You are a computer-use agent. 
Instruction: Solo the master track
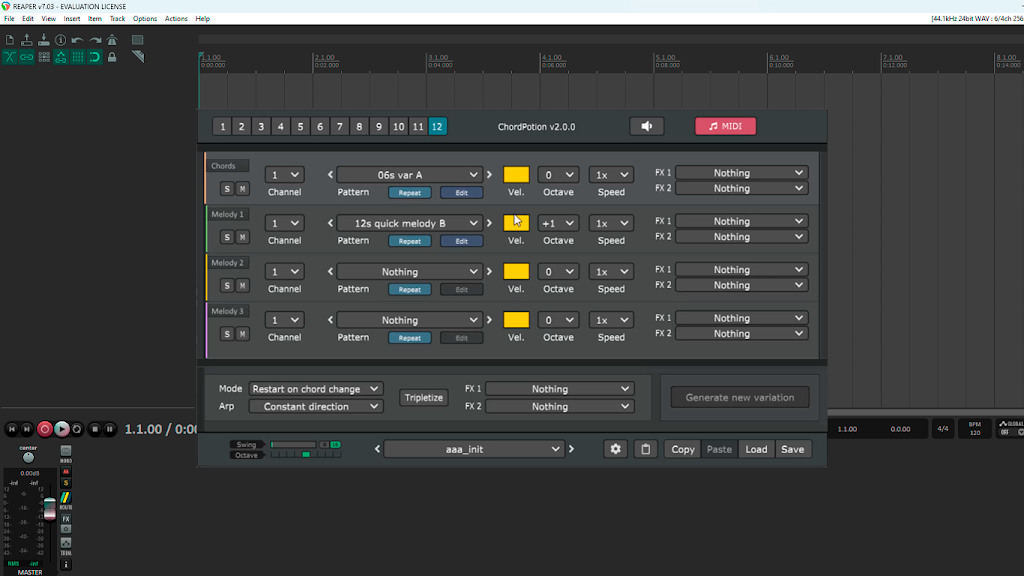coord(66,483)
